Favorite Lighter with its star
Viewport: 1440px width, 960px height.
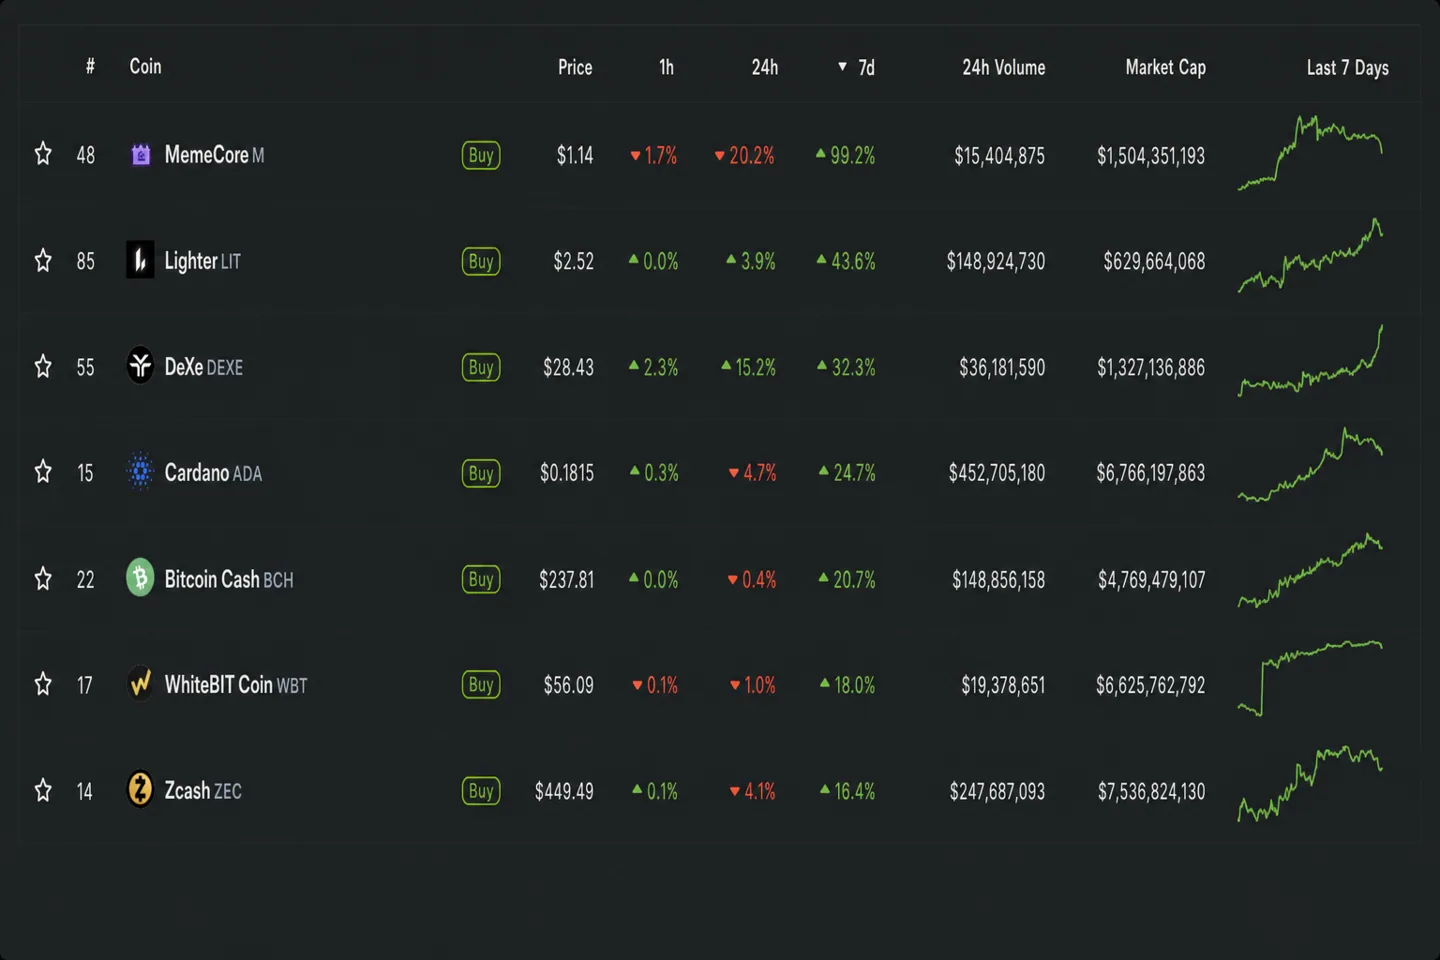pos(43,260)
